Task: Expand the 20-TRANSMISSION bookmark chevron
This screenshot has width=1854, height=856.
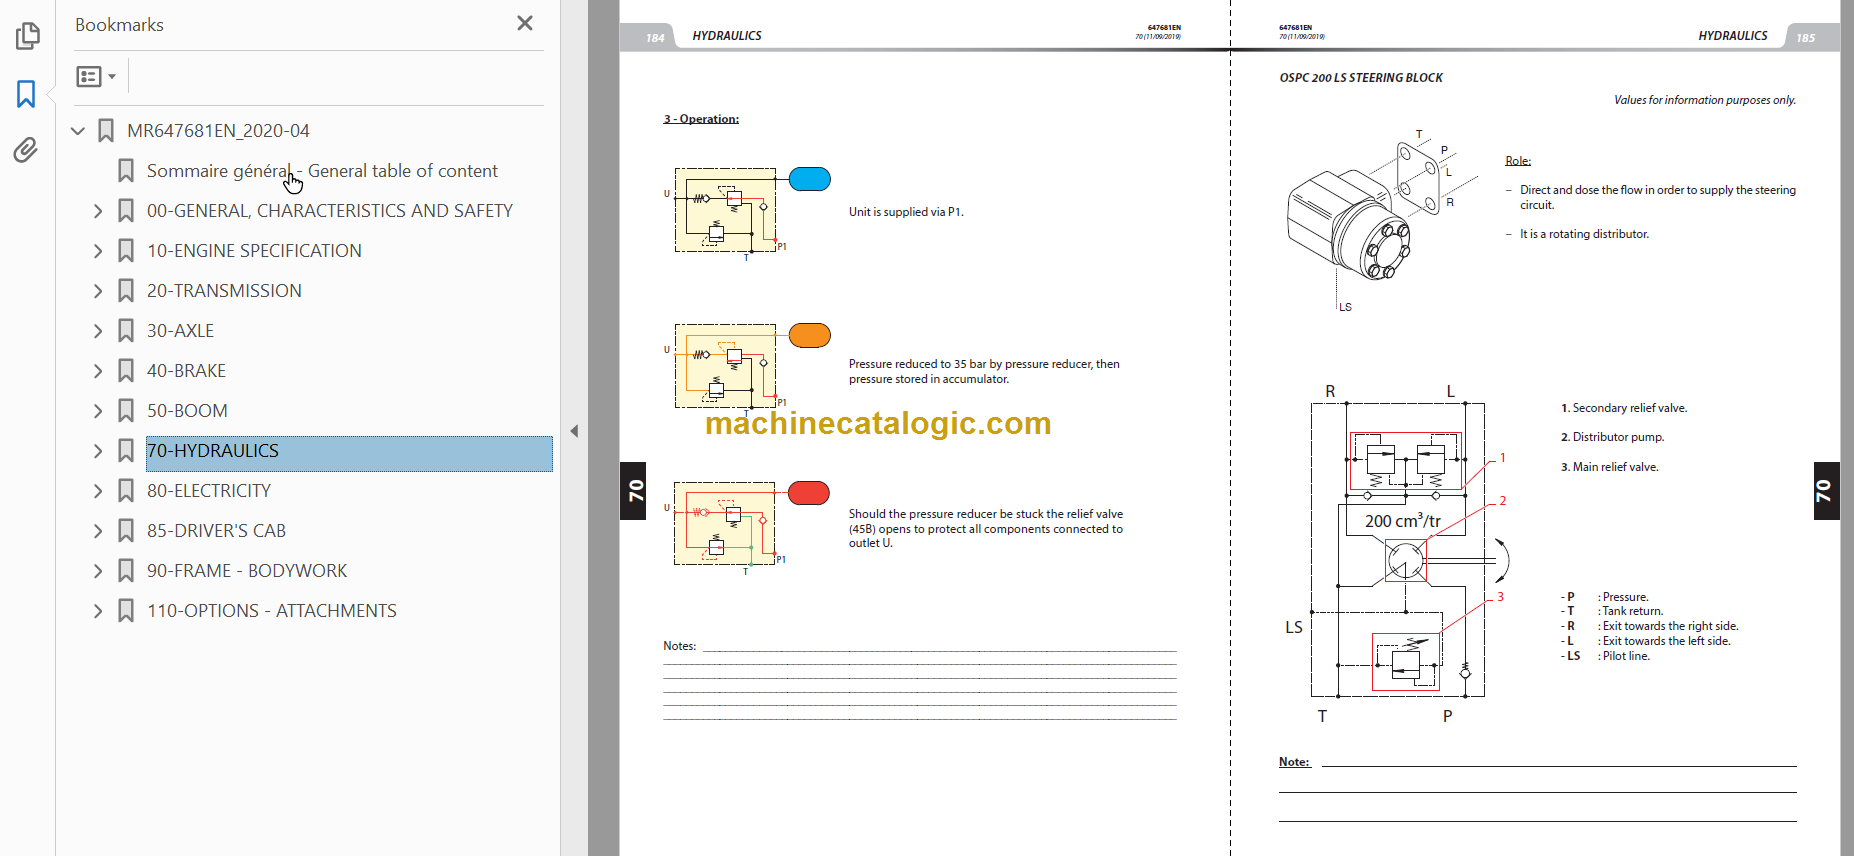Action: click(x=98, y=291)
